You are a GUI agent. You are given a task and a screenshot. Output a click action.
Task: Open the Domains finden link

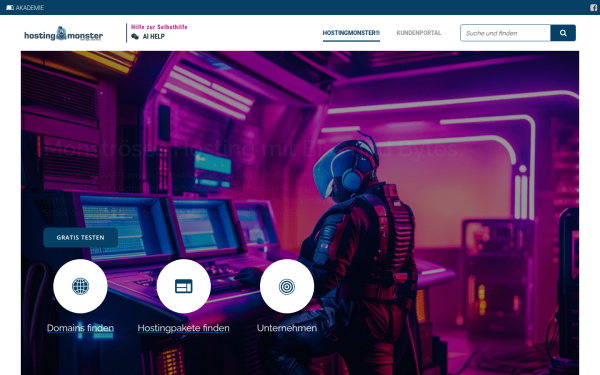[x=80, y=328]
